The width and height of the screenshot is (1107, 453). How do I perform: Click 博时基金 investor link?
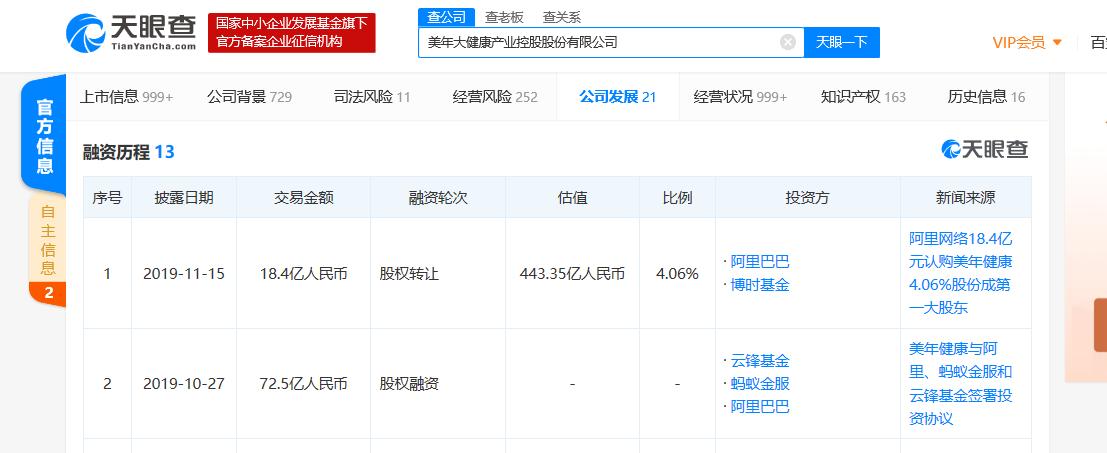pos(760,285)
